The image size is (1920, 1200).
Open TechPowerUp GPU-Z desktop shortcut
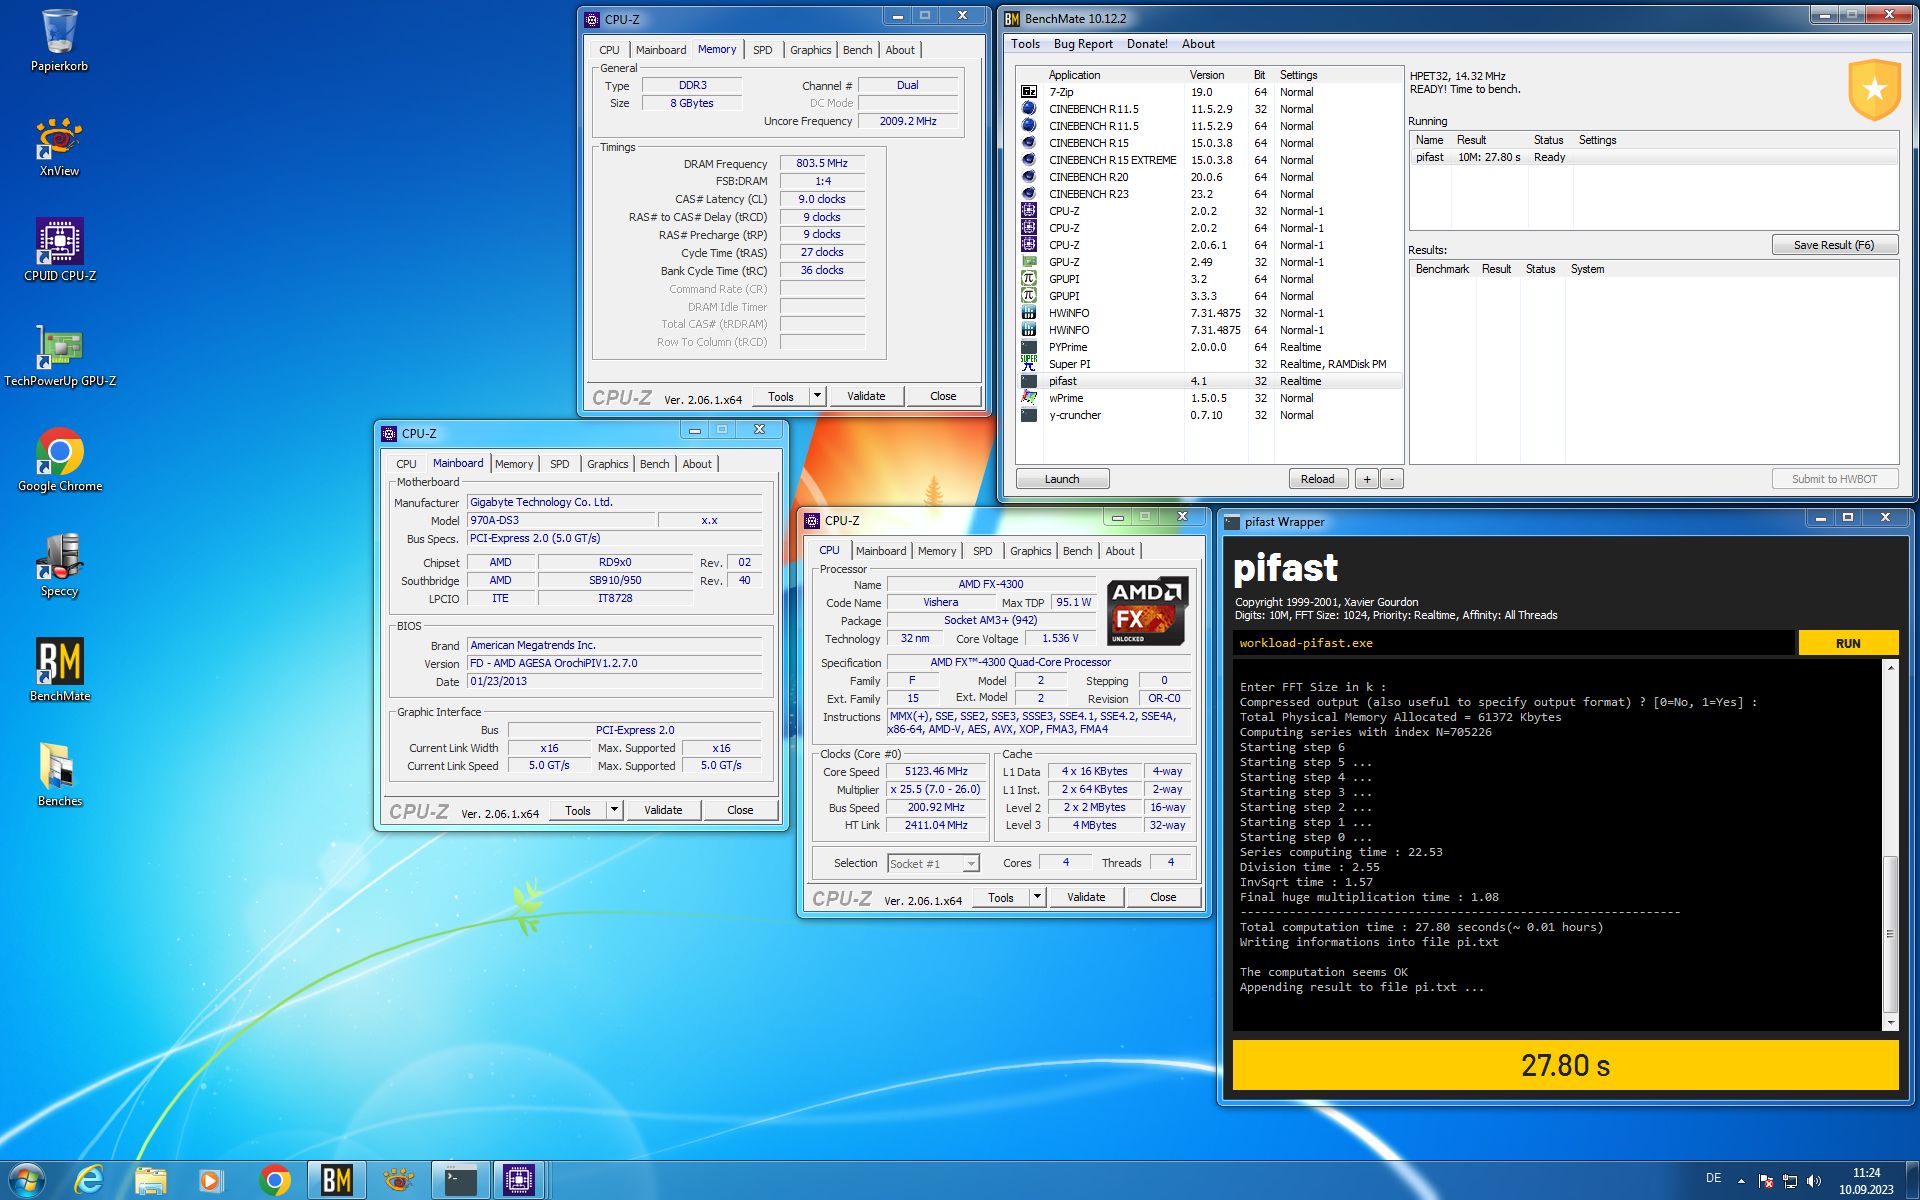[x=59, y=356]
